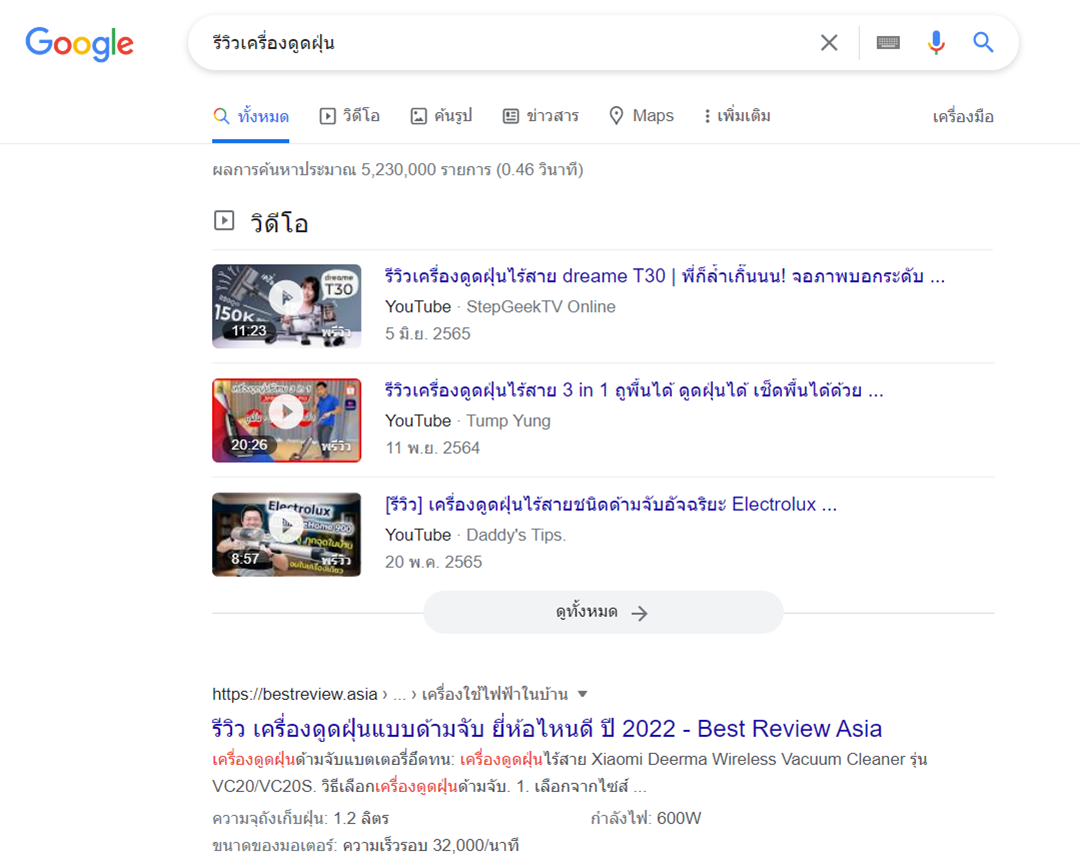The width and height of the screenshot is (1080, 861).
Task: Expand the dropdown arrow beside bestreview.asia breadcrumb
Action: pos(583,694)
